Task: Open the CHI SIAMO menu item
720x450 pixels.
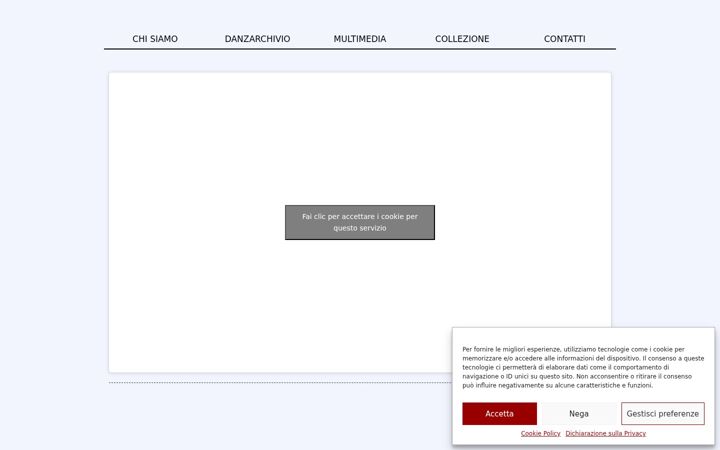Action: (155, 39)
